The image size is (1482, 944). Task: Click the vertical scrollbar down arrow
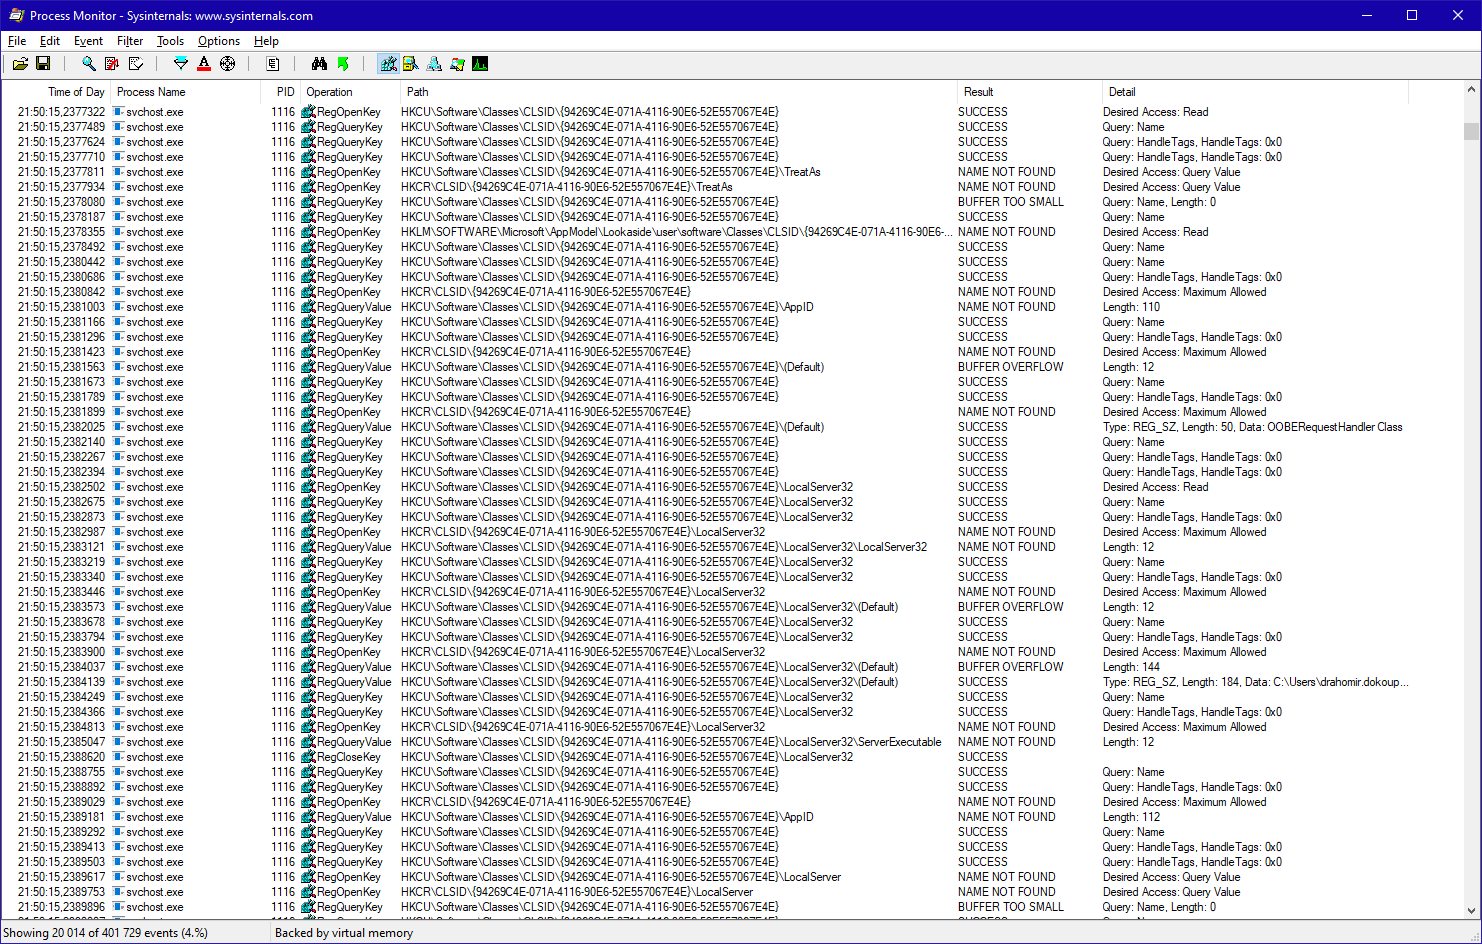(1471, 910)
